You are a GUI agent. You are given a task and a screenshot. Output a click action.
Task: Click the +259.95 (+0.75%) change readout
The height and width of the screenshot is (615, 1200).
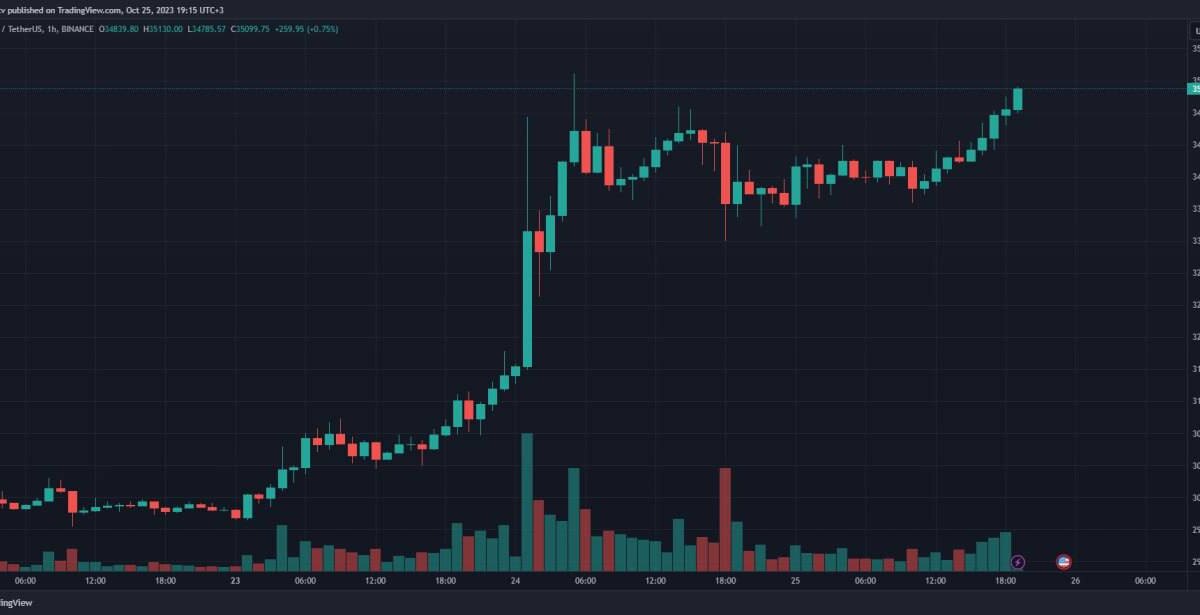tap(308, 29)
